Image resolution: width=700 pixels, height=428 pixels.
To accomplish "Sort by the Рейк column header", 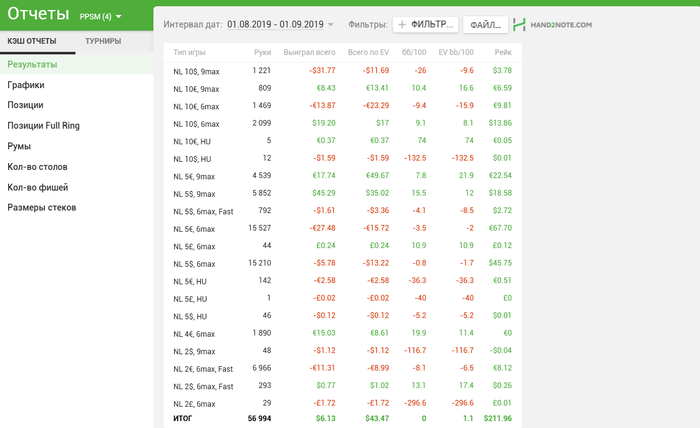I will point(503,52).
